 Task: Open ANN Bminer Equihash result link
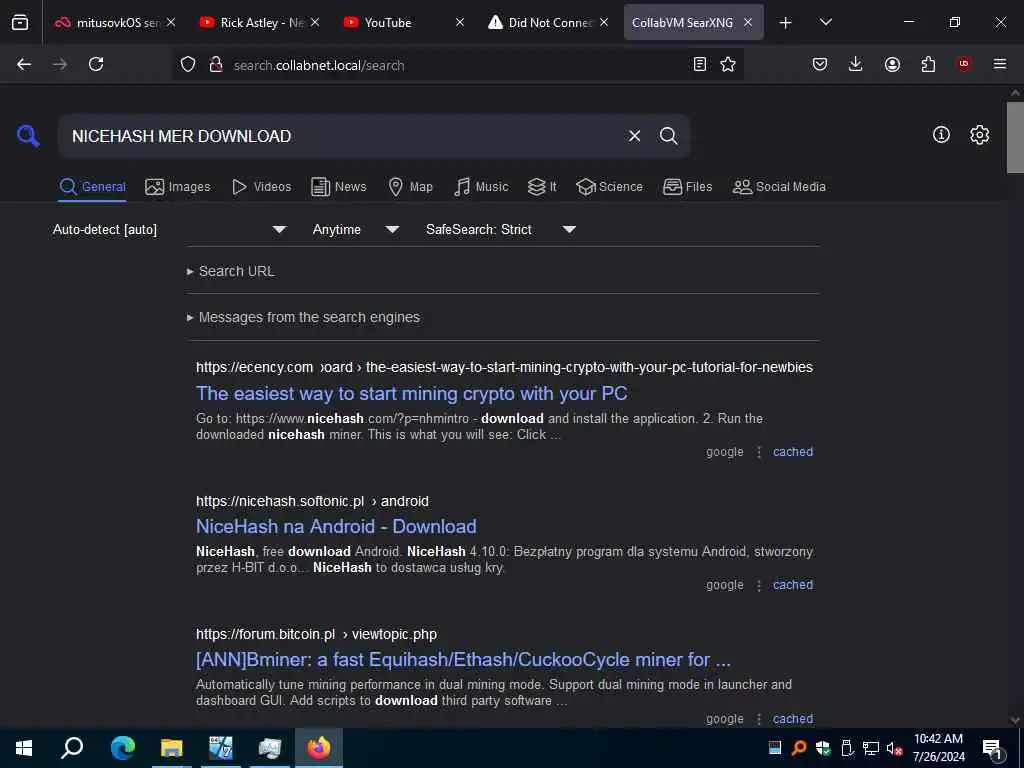coord(463,660)
